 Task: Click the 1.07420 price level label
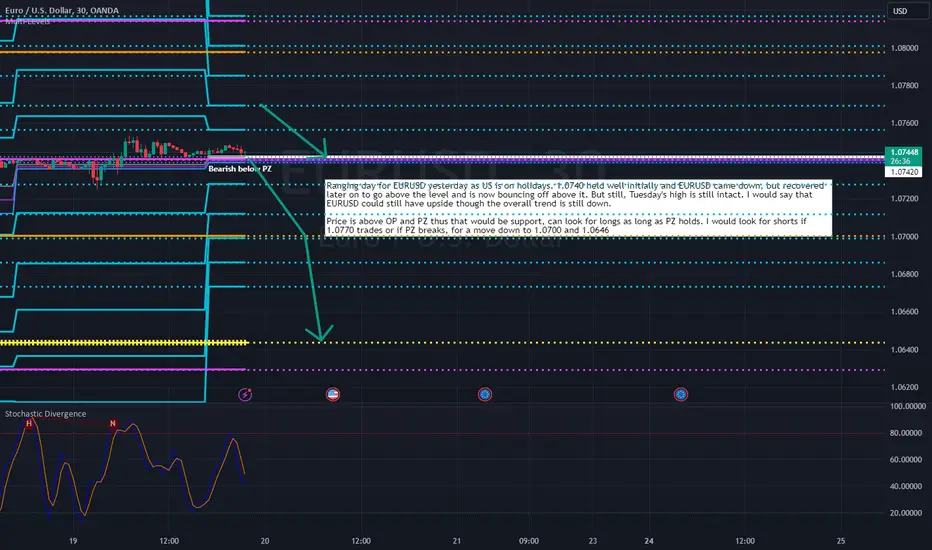click(x=903, y=172)
